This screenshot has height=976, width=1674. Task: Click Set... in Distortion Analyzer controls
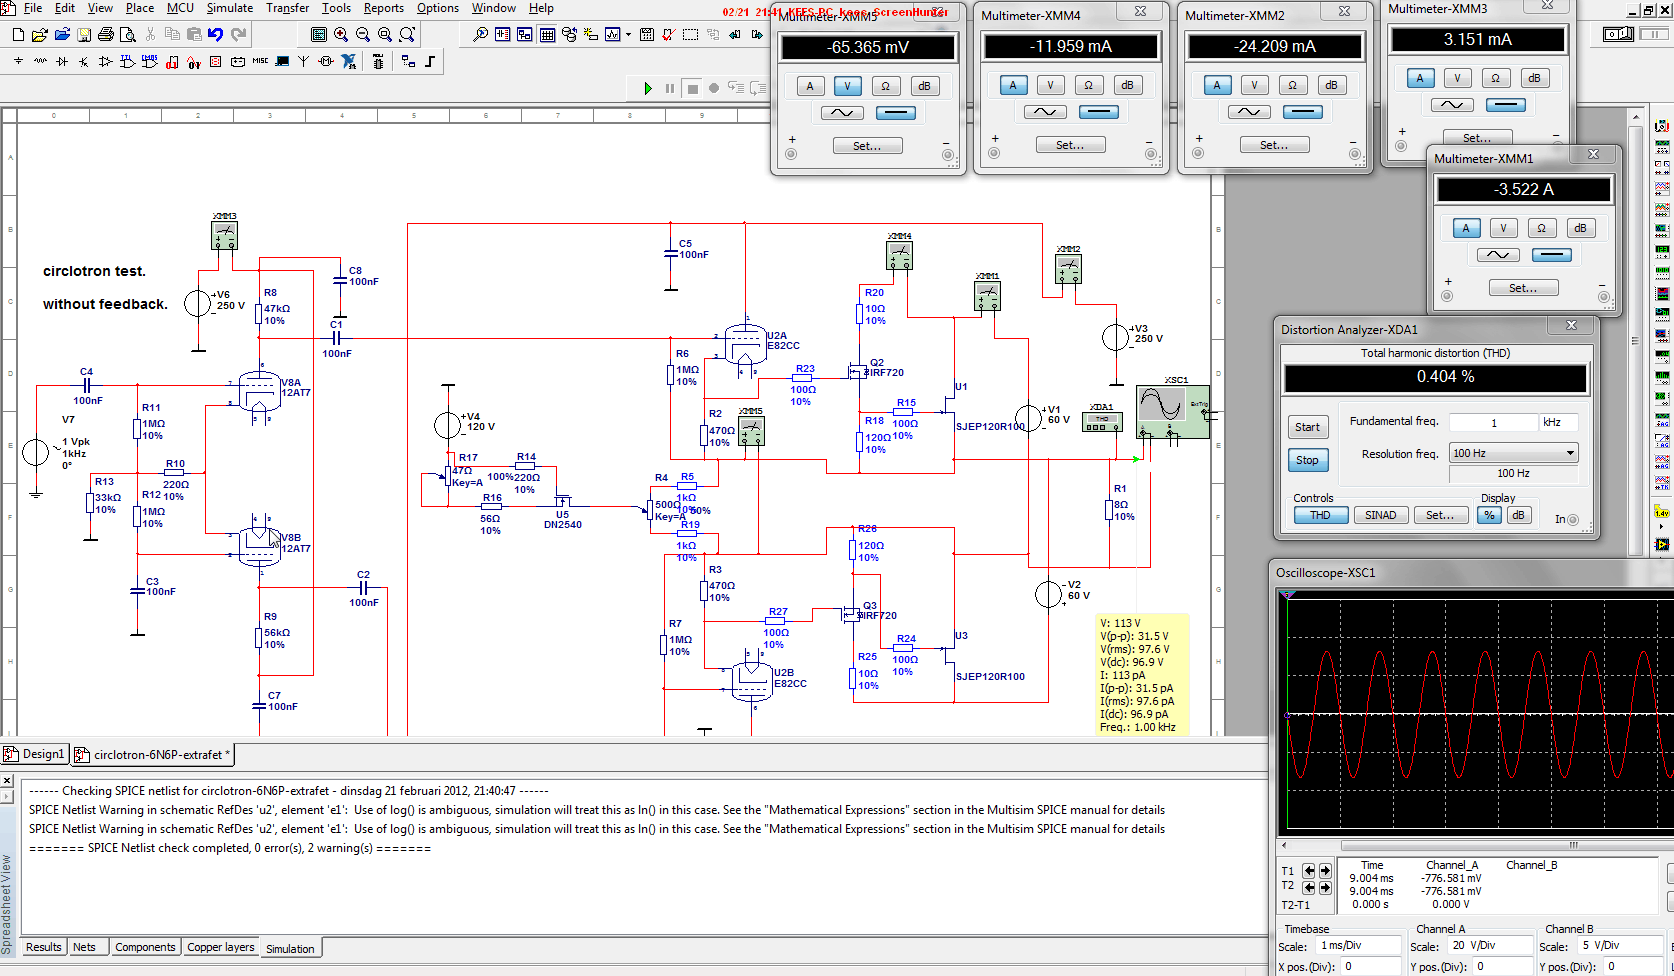[x=1440, y=515]
